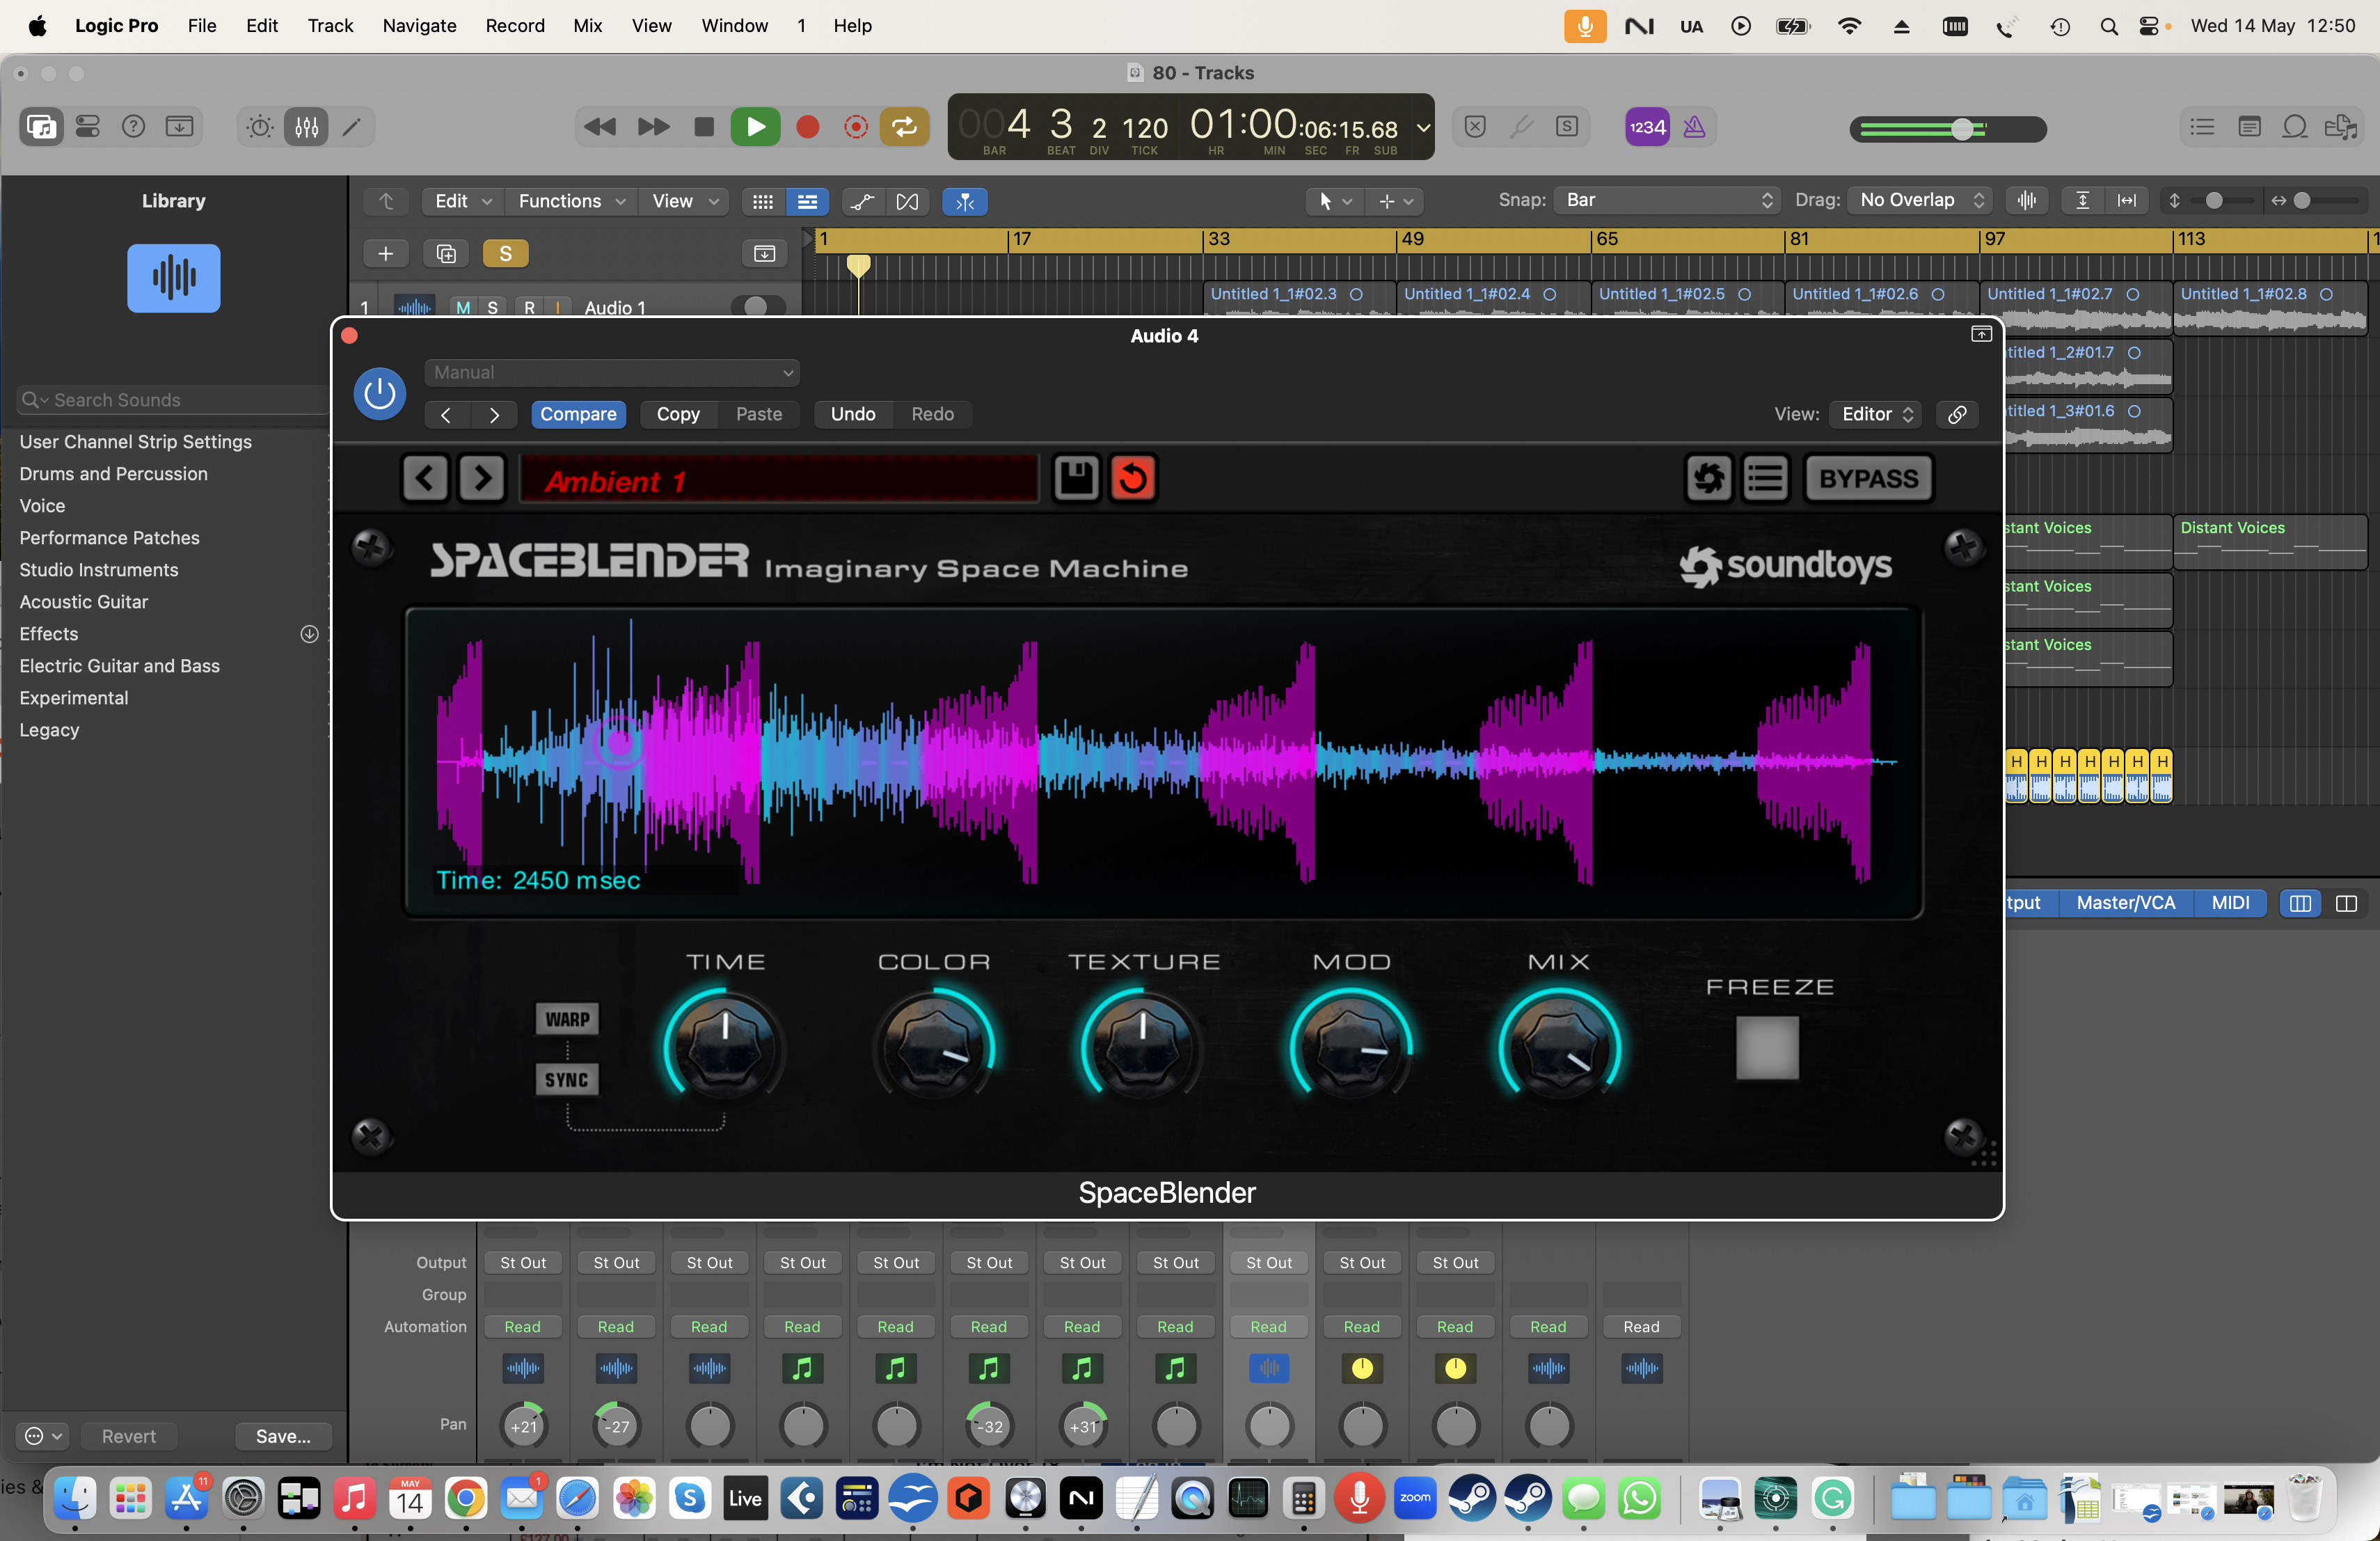Mute the Audio 1 track
This screenshot has width=2380, height=1541.
(x=463, y=308)
